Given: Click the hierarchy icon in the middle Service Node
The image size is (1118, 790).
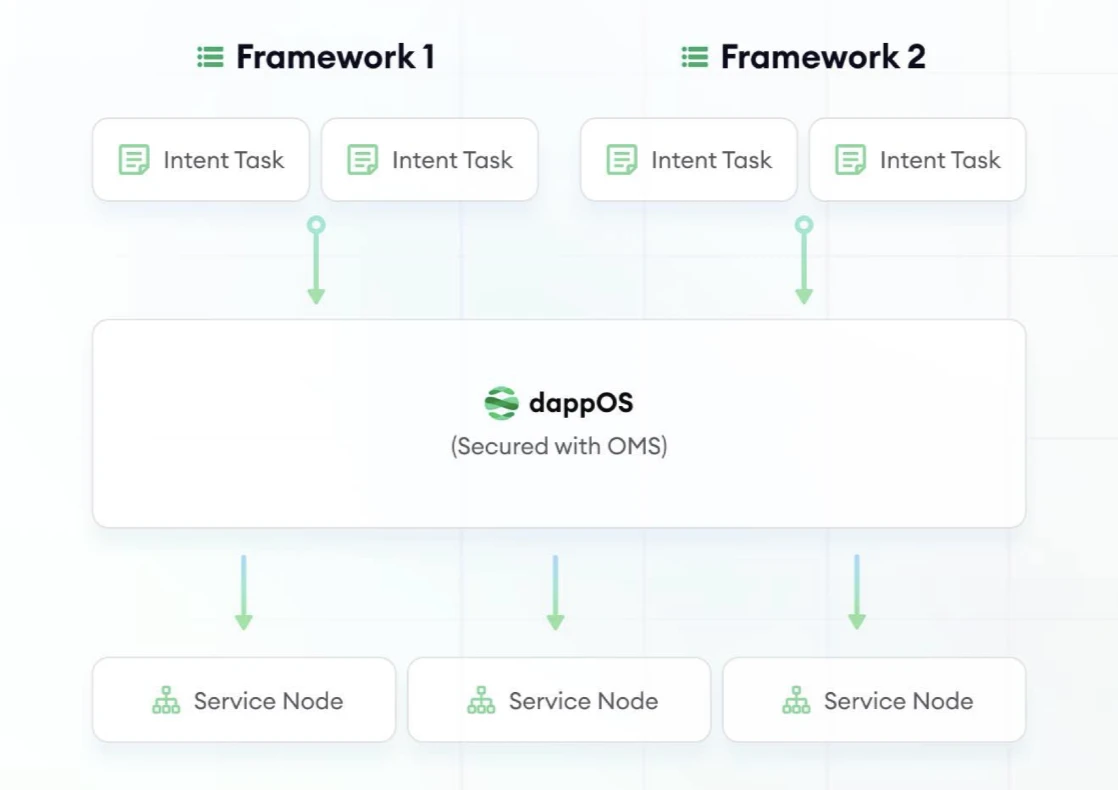Looking at the screenshot, I should 481,701.
